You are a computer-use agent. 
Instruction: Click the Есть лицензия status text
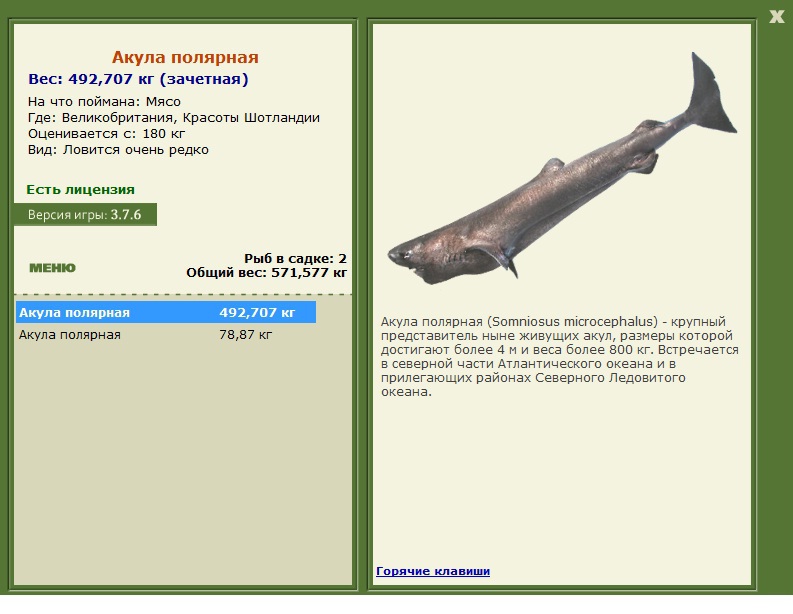[x=80, y=190]
